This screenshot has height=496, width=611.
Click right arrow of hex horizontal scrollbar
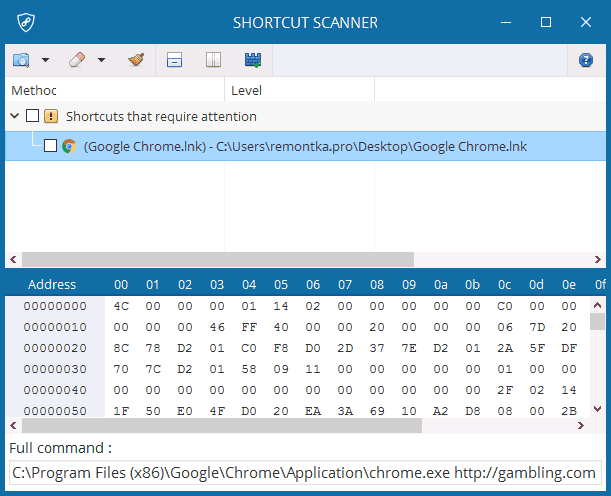pyautogui.click(x=581, y=425)
